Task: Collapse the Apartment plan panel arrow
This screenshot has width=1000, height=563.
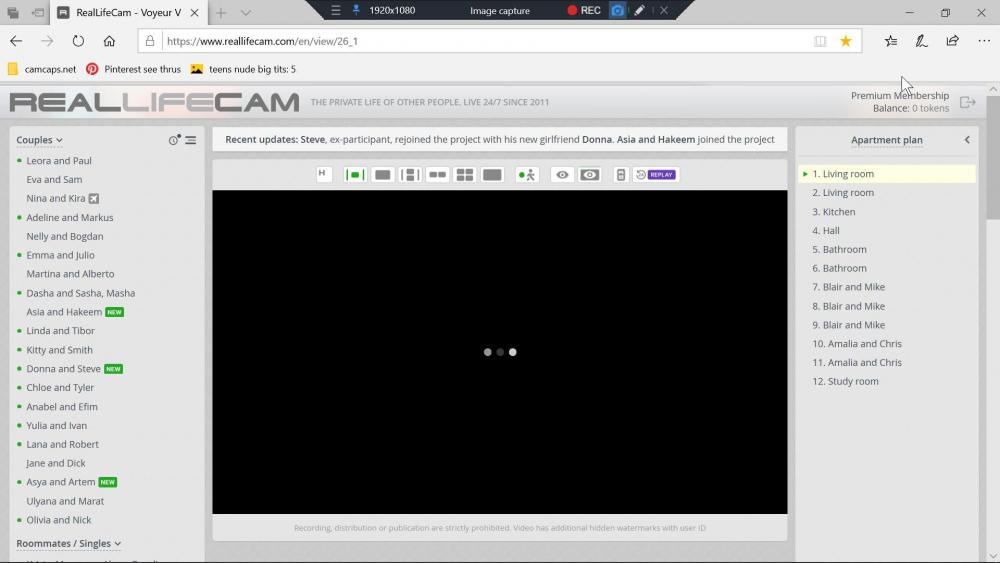Action: [x=967, y=140]
